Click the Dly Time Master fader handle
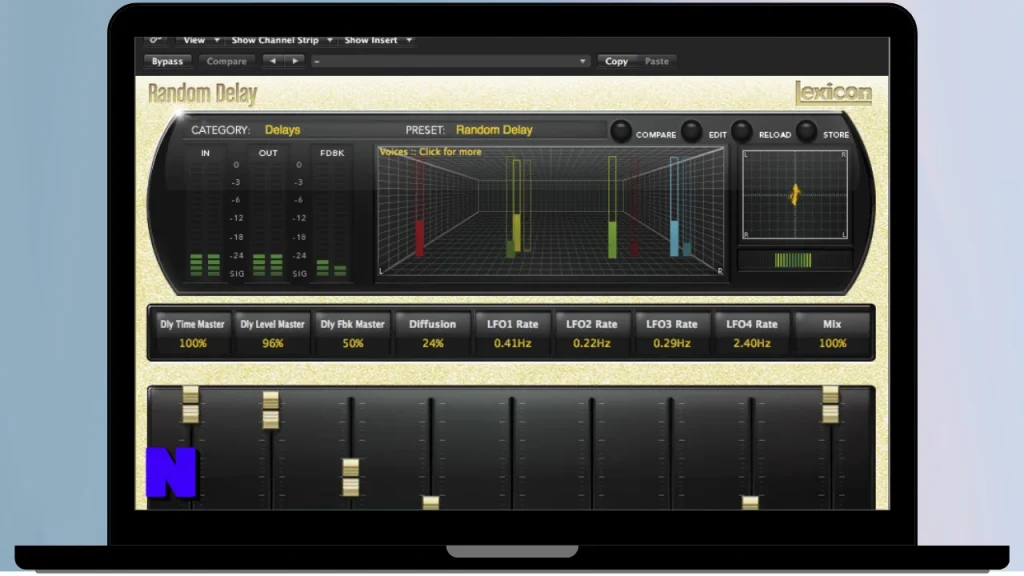The height and width of the screenshot is (576, 1024). [191, 404]
